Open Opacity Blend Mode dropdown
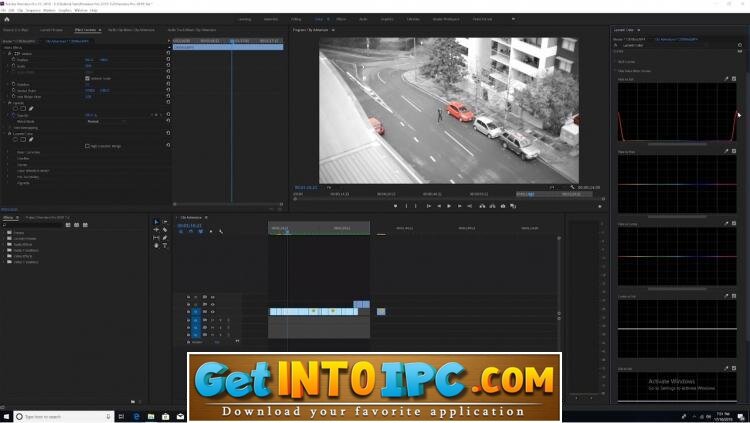Image resolution: width=750 pixels, height=423 pixels. 106,122
